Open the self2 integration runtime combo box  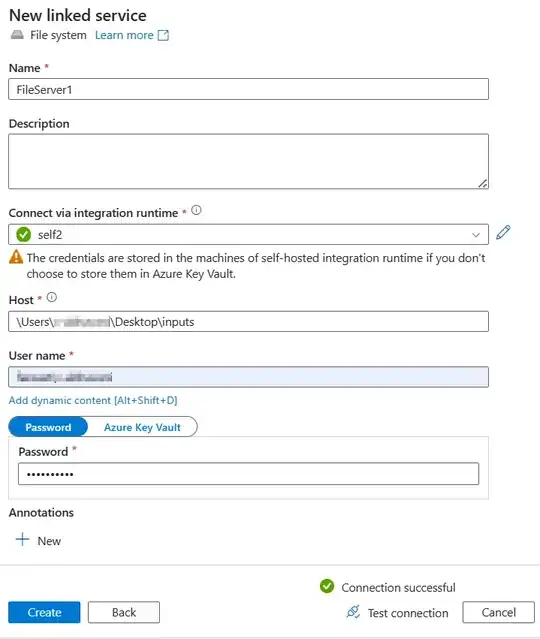pyautogui.click(x=248, y=234)
